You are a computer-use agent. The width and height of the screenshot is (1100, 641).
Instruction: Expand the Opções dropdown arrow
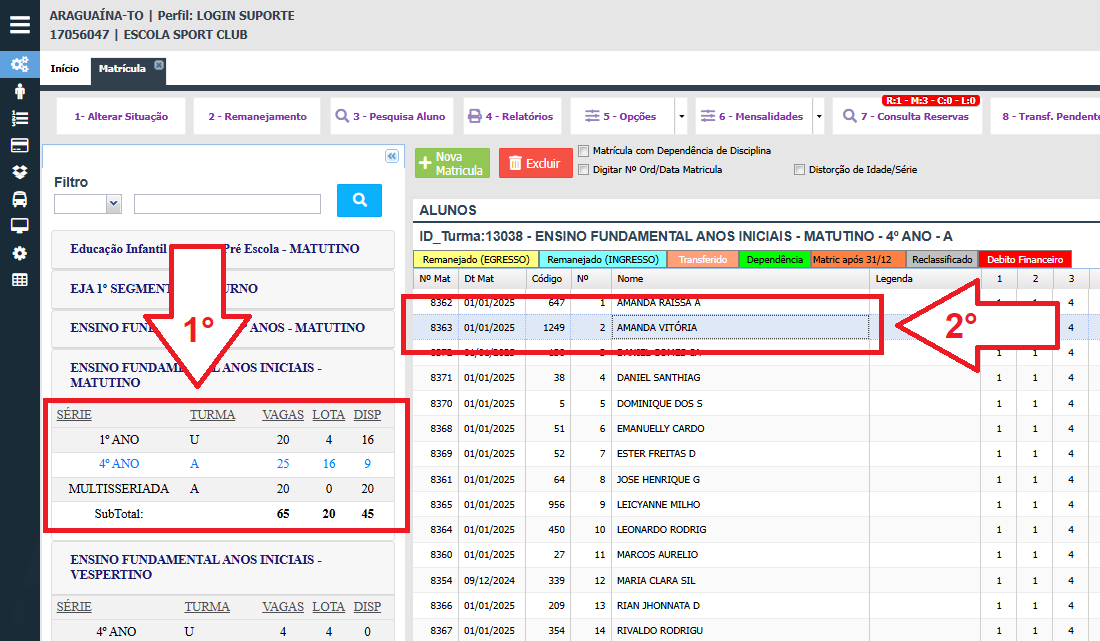[x=681, y=116]
